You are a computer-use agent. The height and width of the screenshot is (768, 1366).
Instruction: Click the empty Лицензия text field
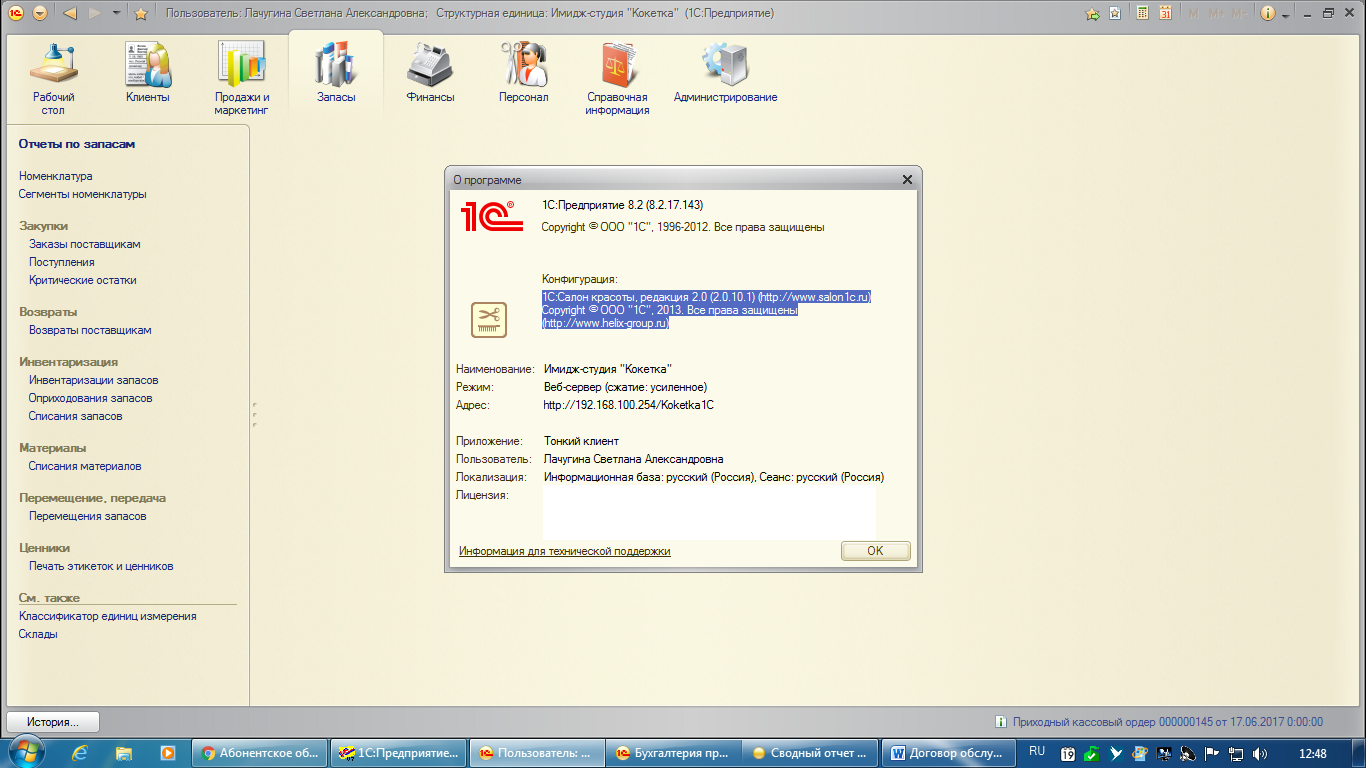point(708,513)
